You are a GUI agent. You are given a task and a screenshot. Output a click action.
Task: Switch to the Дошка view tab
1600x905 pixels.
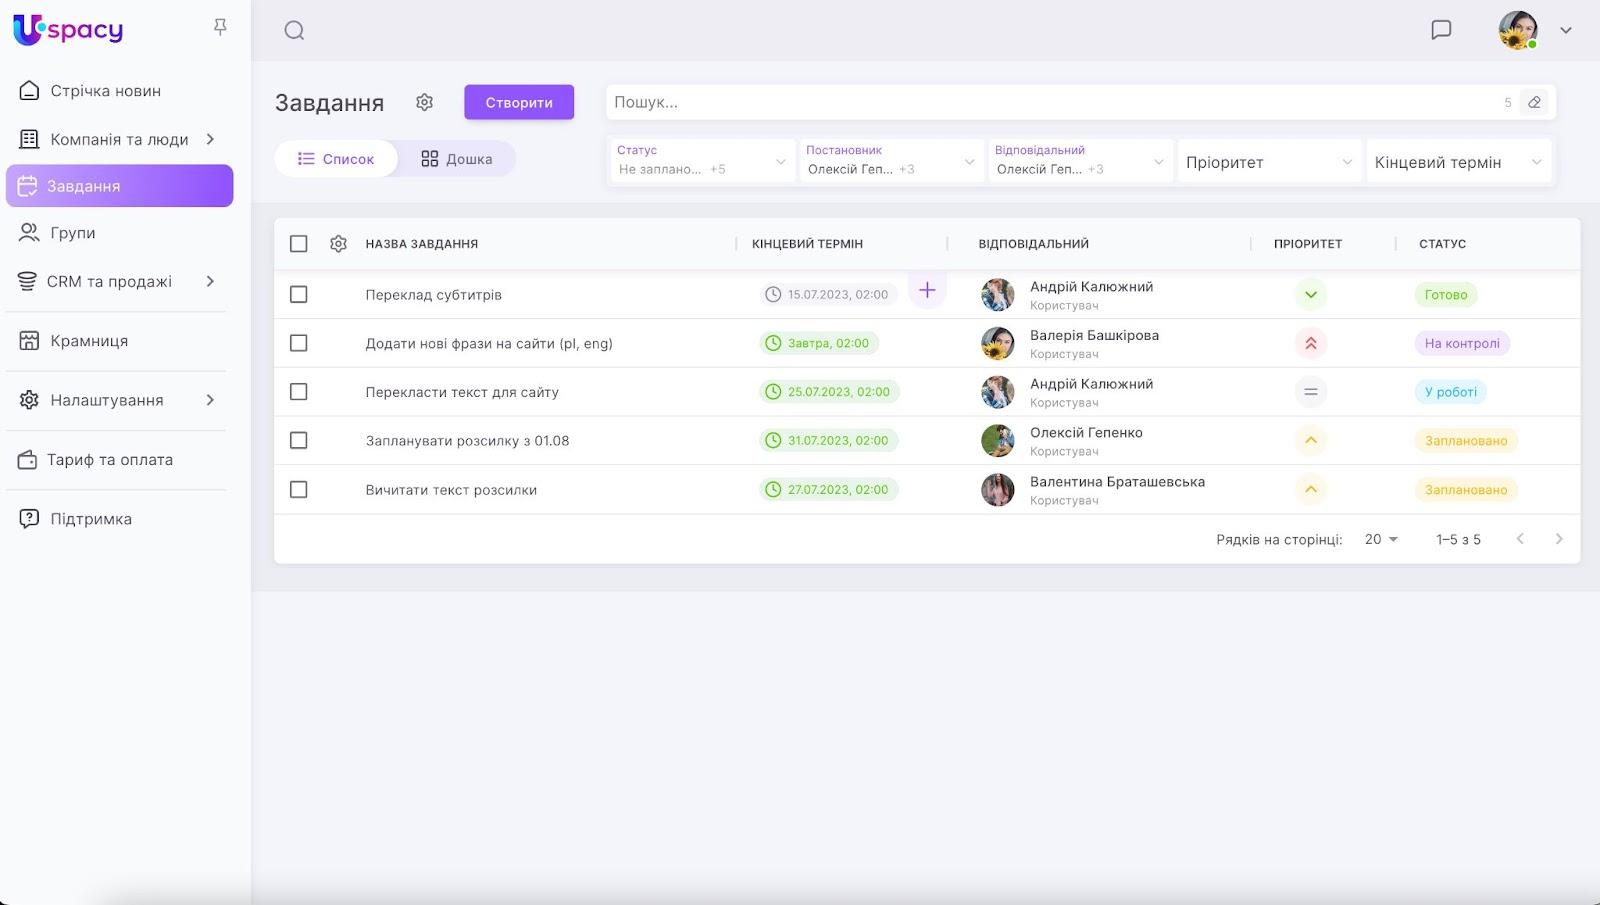pyautogui.click(x=457, y=159)
